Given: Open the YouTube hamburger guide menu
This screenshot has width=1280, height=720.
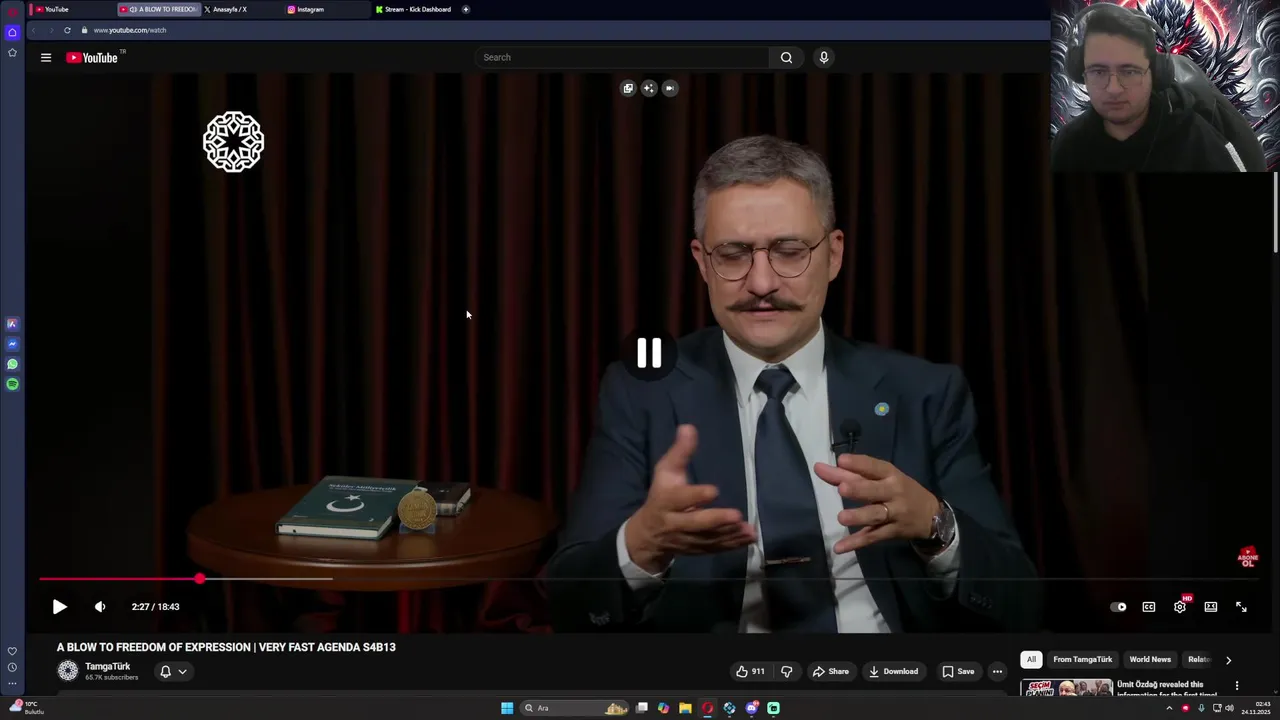Looking at the screenshot, I should click(x=45, y=58).
